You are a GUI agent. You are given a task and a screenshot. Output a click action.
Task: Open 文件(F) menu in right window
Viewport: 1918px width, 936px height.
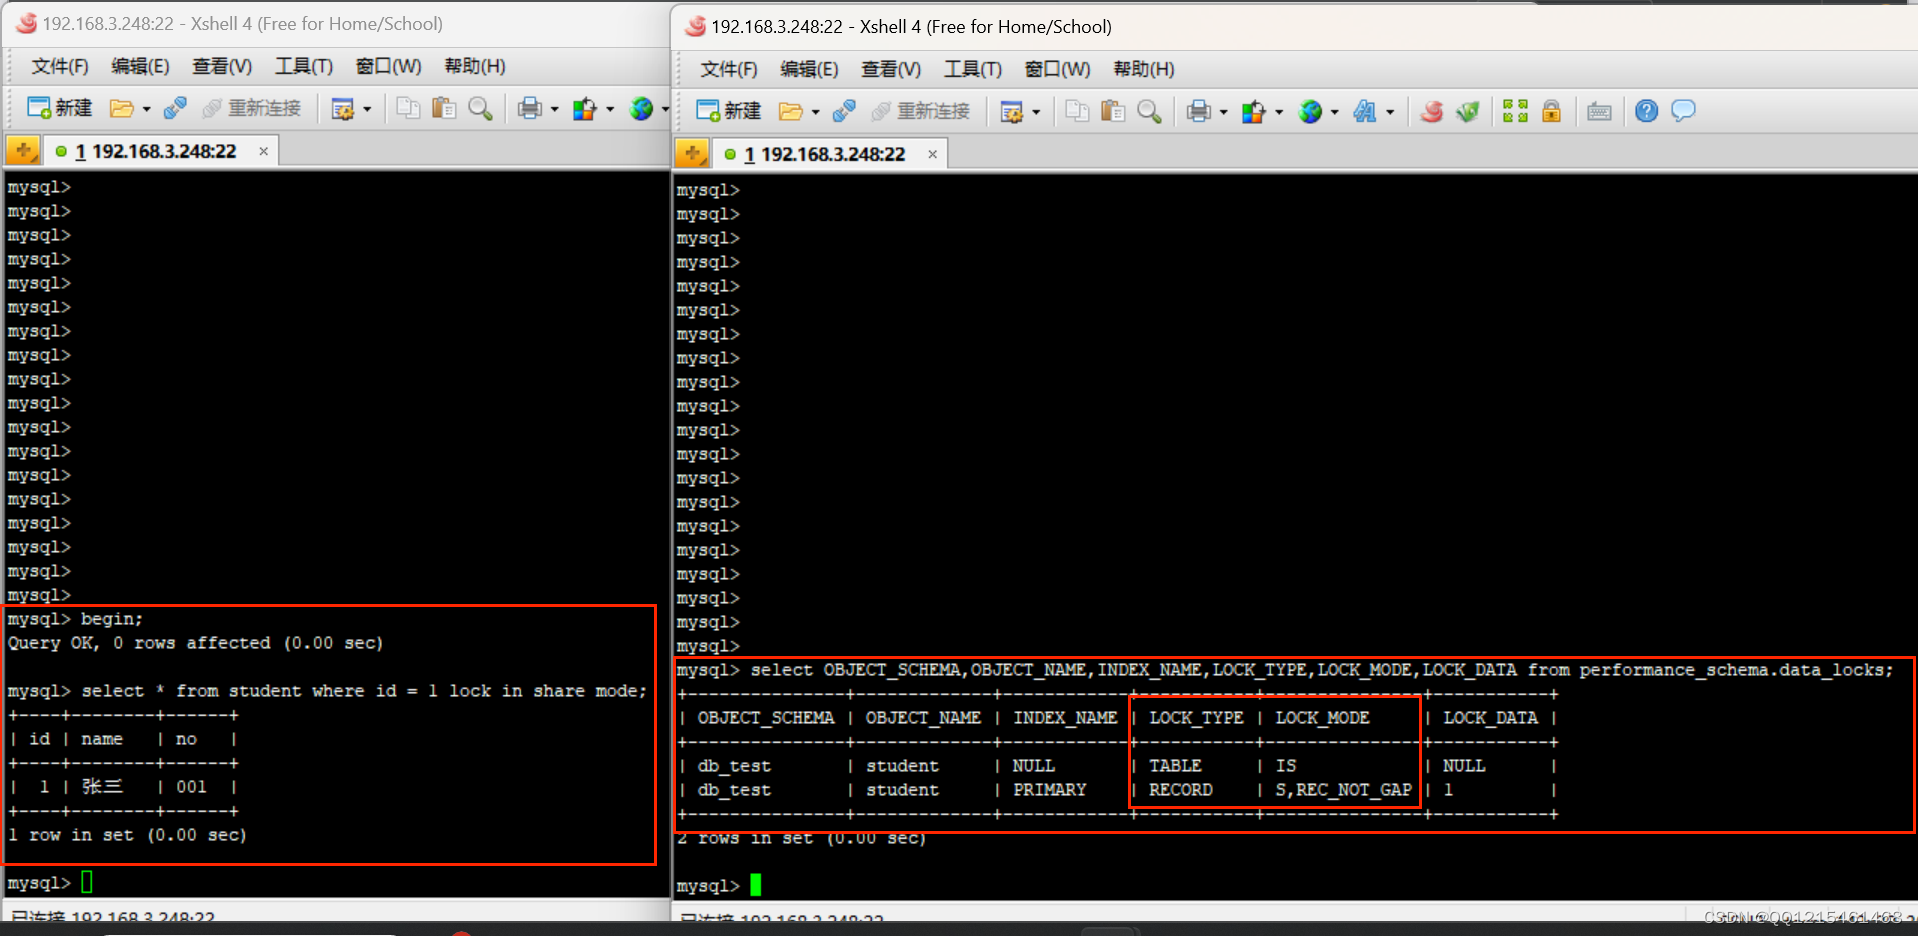[x=729, y=69]
